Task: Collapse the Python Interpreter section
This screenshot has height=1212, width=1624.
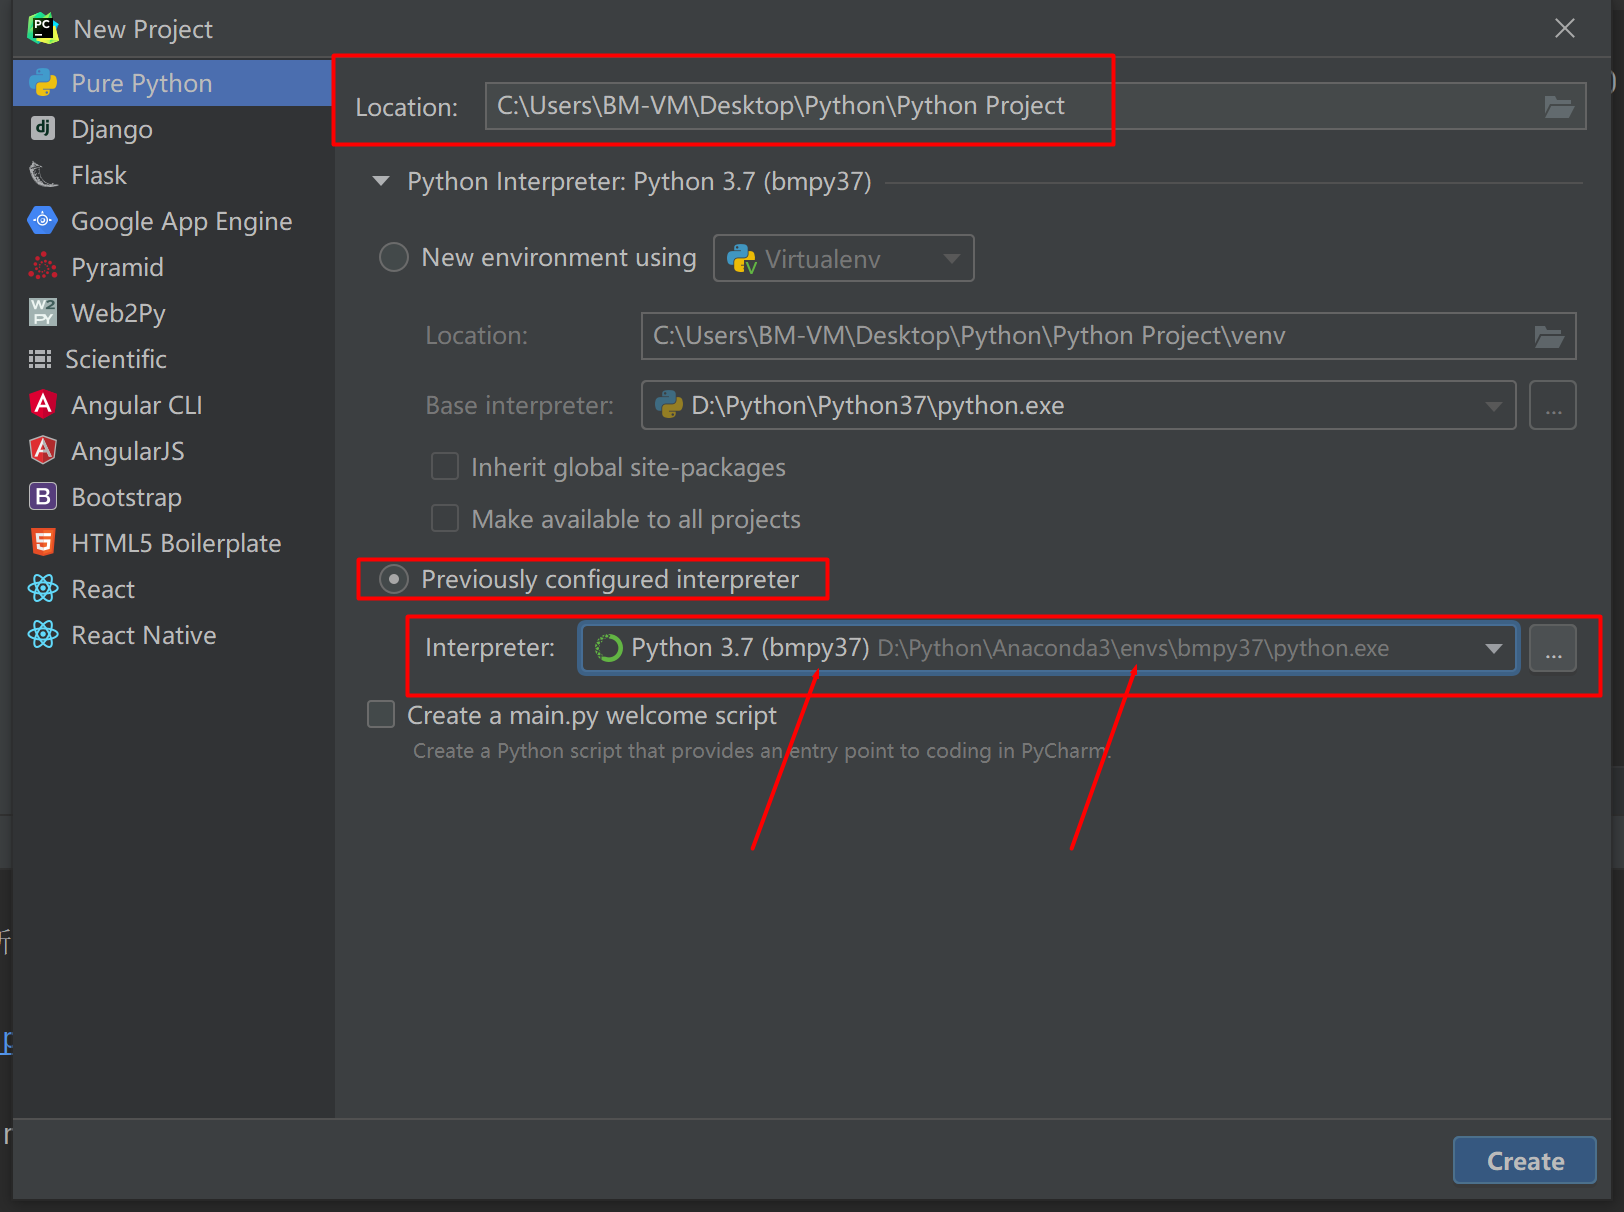Action: point(381,181)
